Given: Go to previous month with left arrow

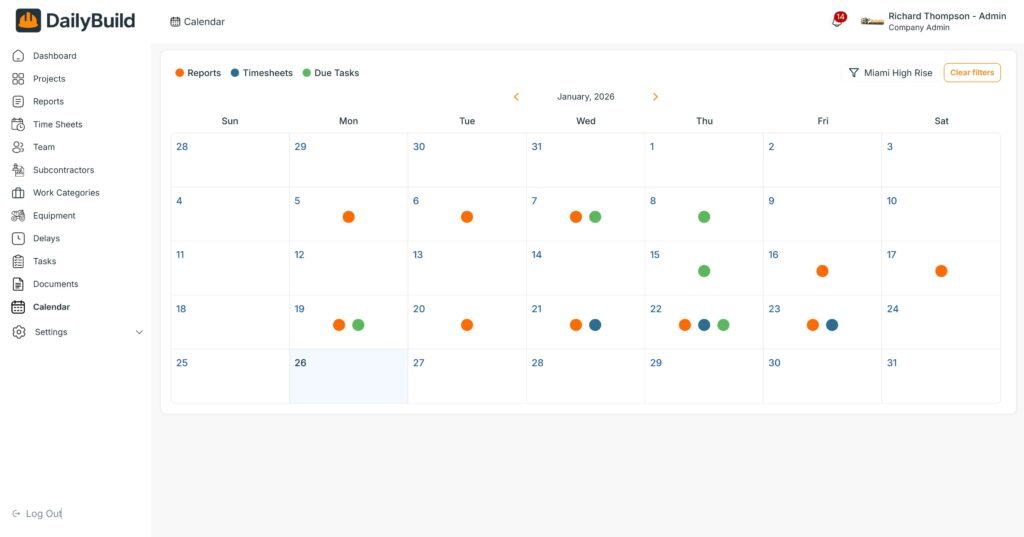Looking at the screenshot, I should click(x=516, y=97).
